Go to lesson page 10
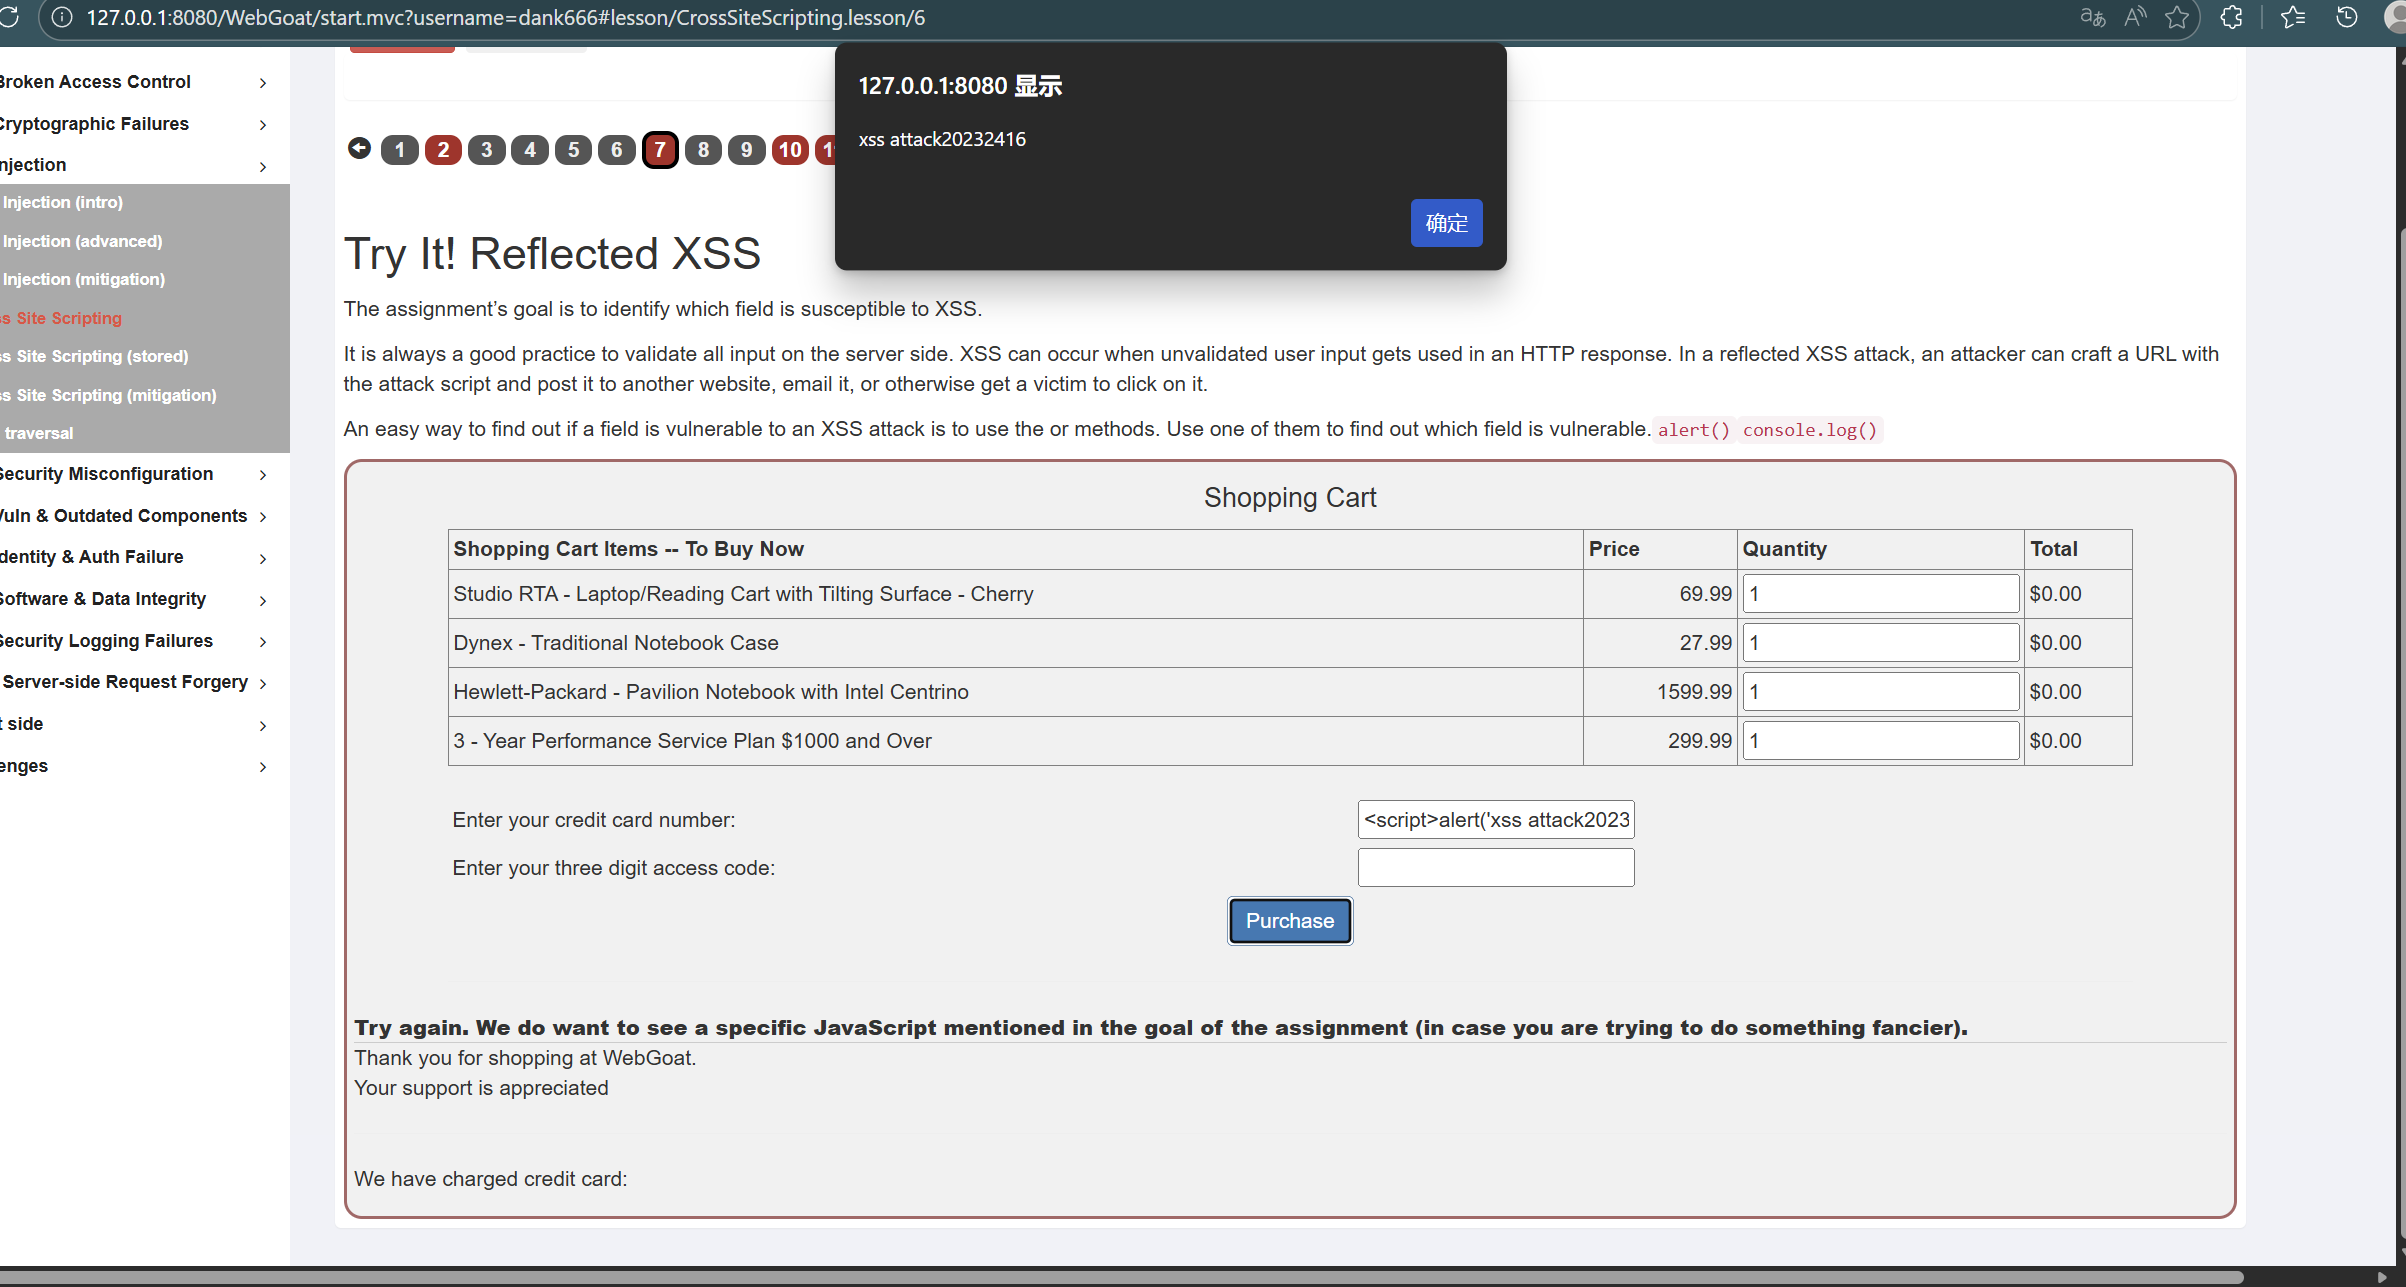This screenshot has height=1287, width=2406. pyautogui.click(x=790, y=150)
